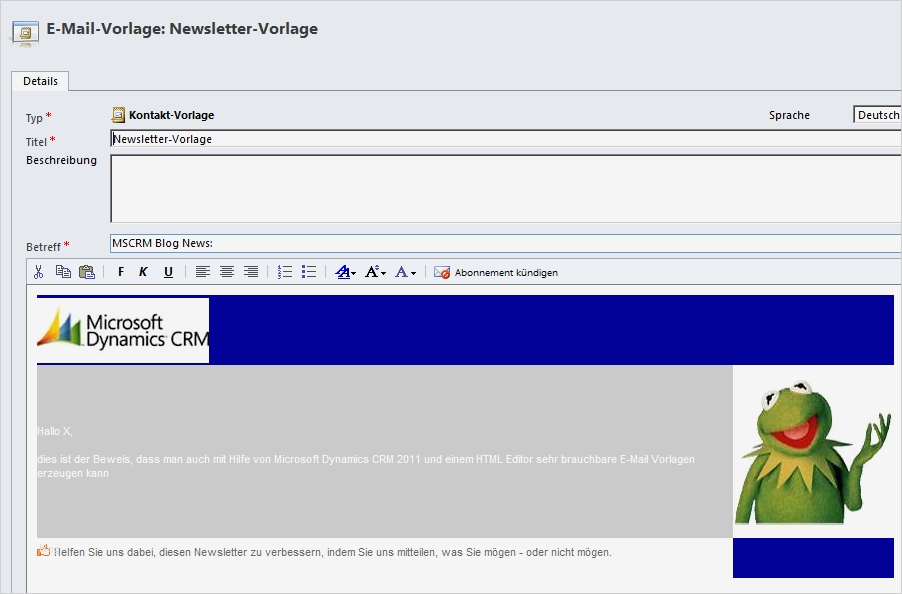Click the Microsoft Dynamics CRM logo image
The image size is (902, 594).
(x=123, y=330)
